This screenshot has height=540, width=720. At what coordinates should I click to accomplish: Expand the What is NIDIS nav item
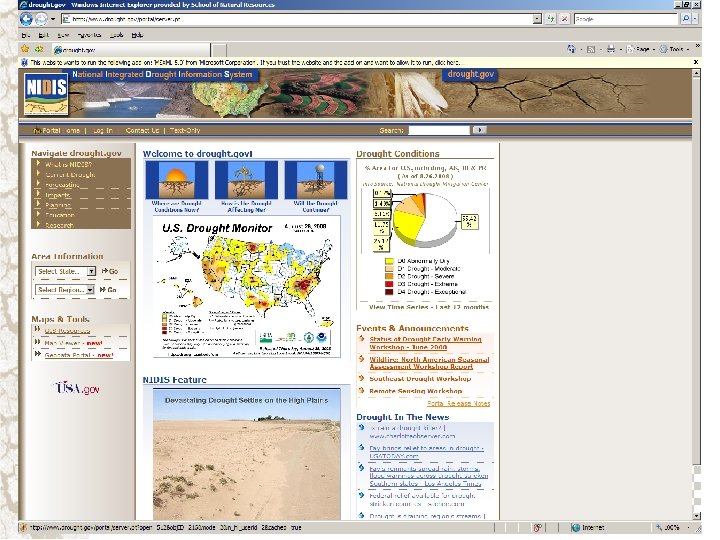click(68, 164)
